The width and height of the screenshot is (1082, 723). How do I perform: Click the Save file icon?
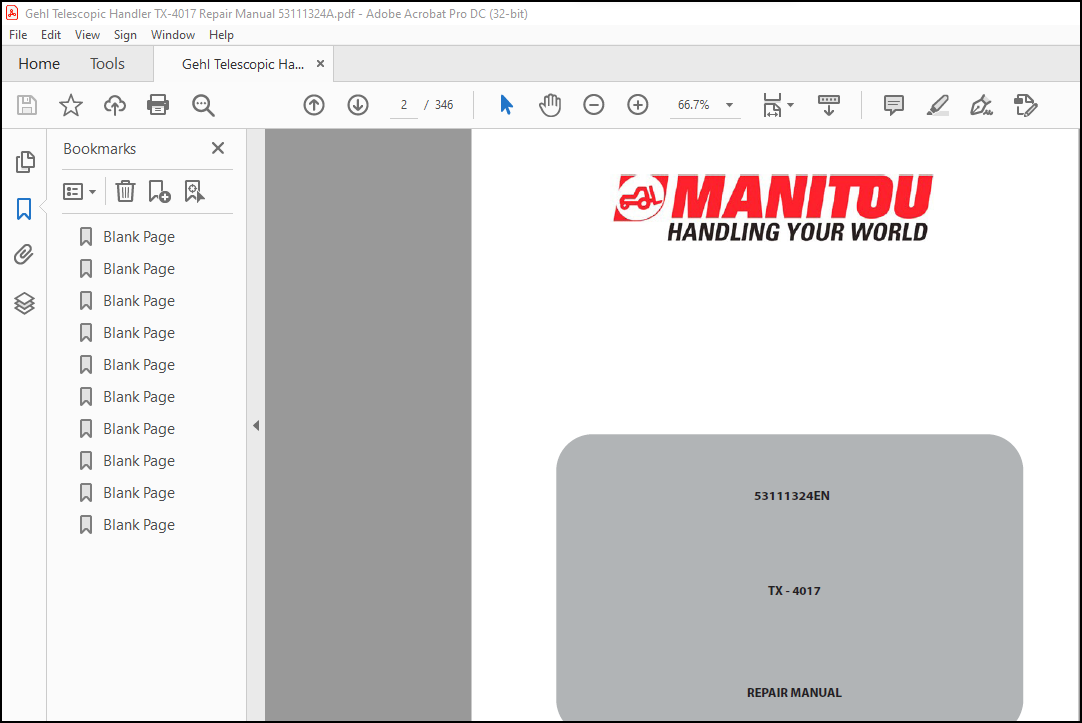pyautogui.click(x=27, y=105)
